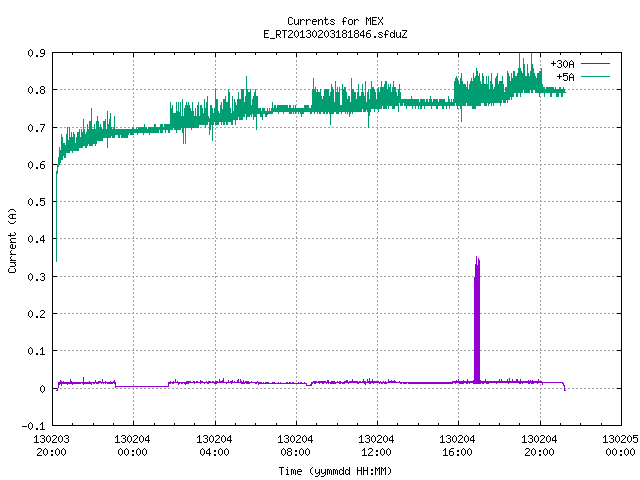This screenshot has height=480, width=640.
Task: Click x-axis tick label 130204 12:00
Action: click(x=376, y=446)
